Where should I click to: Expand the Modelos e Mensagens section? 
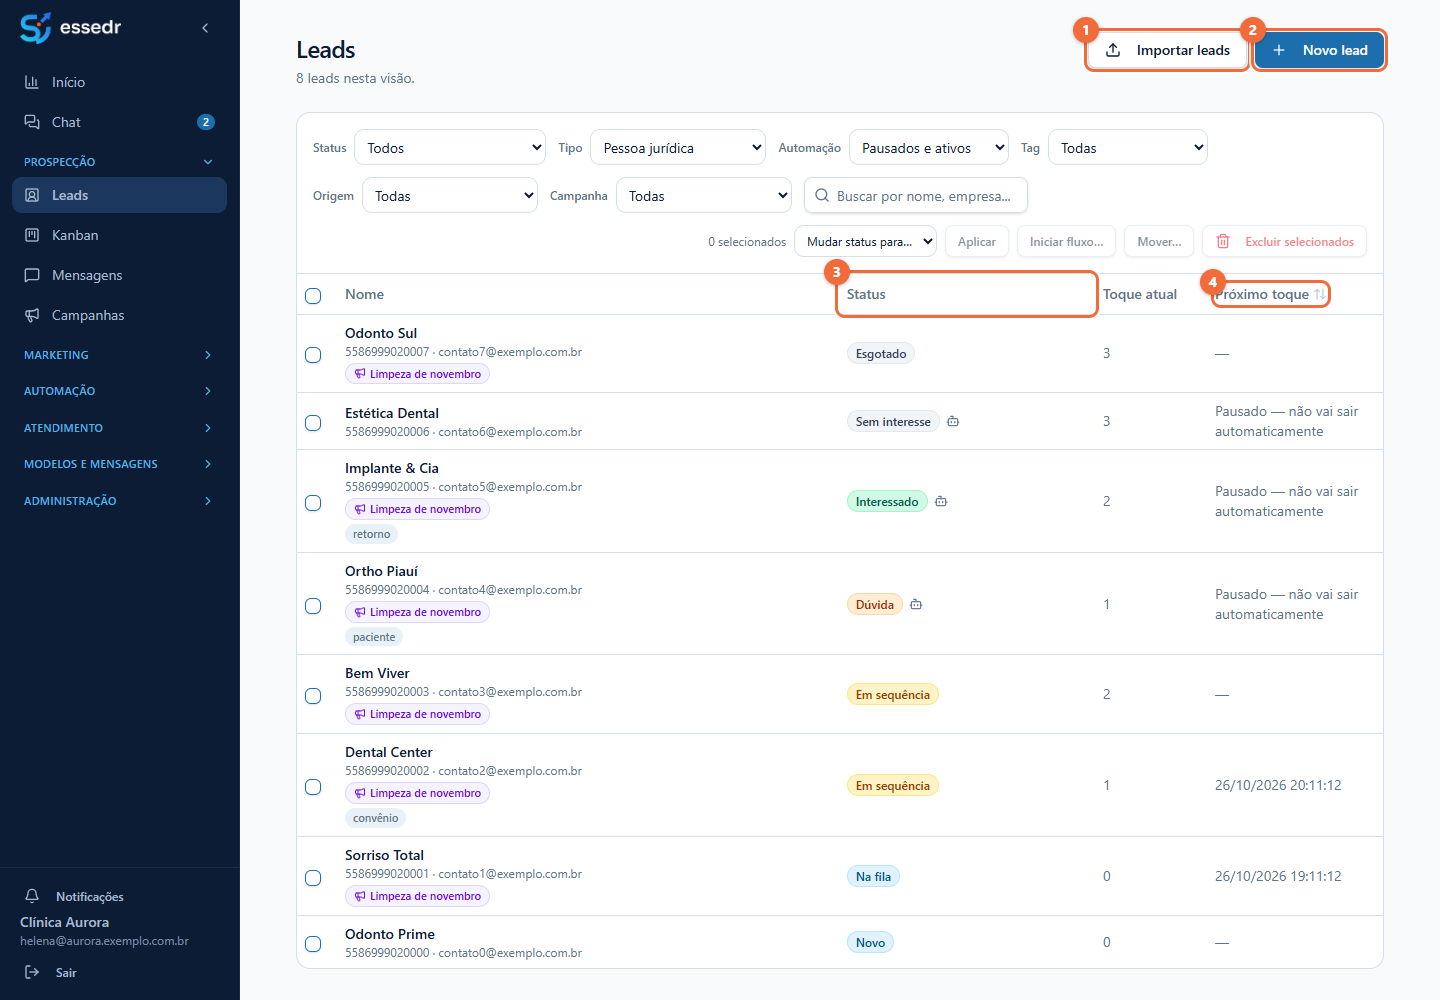point(120,464)
